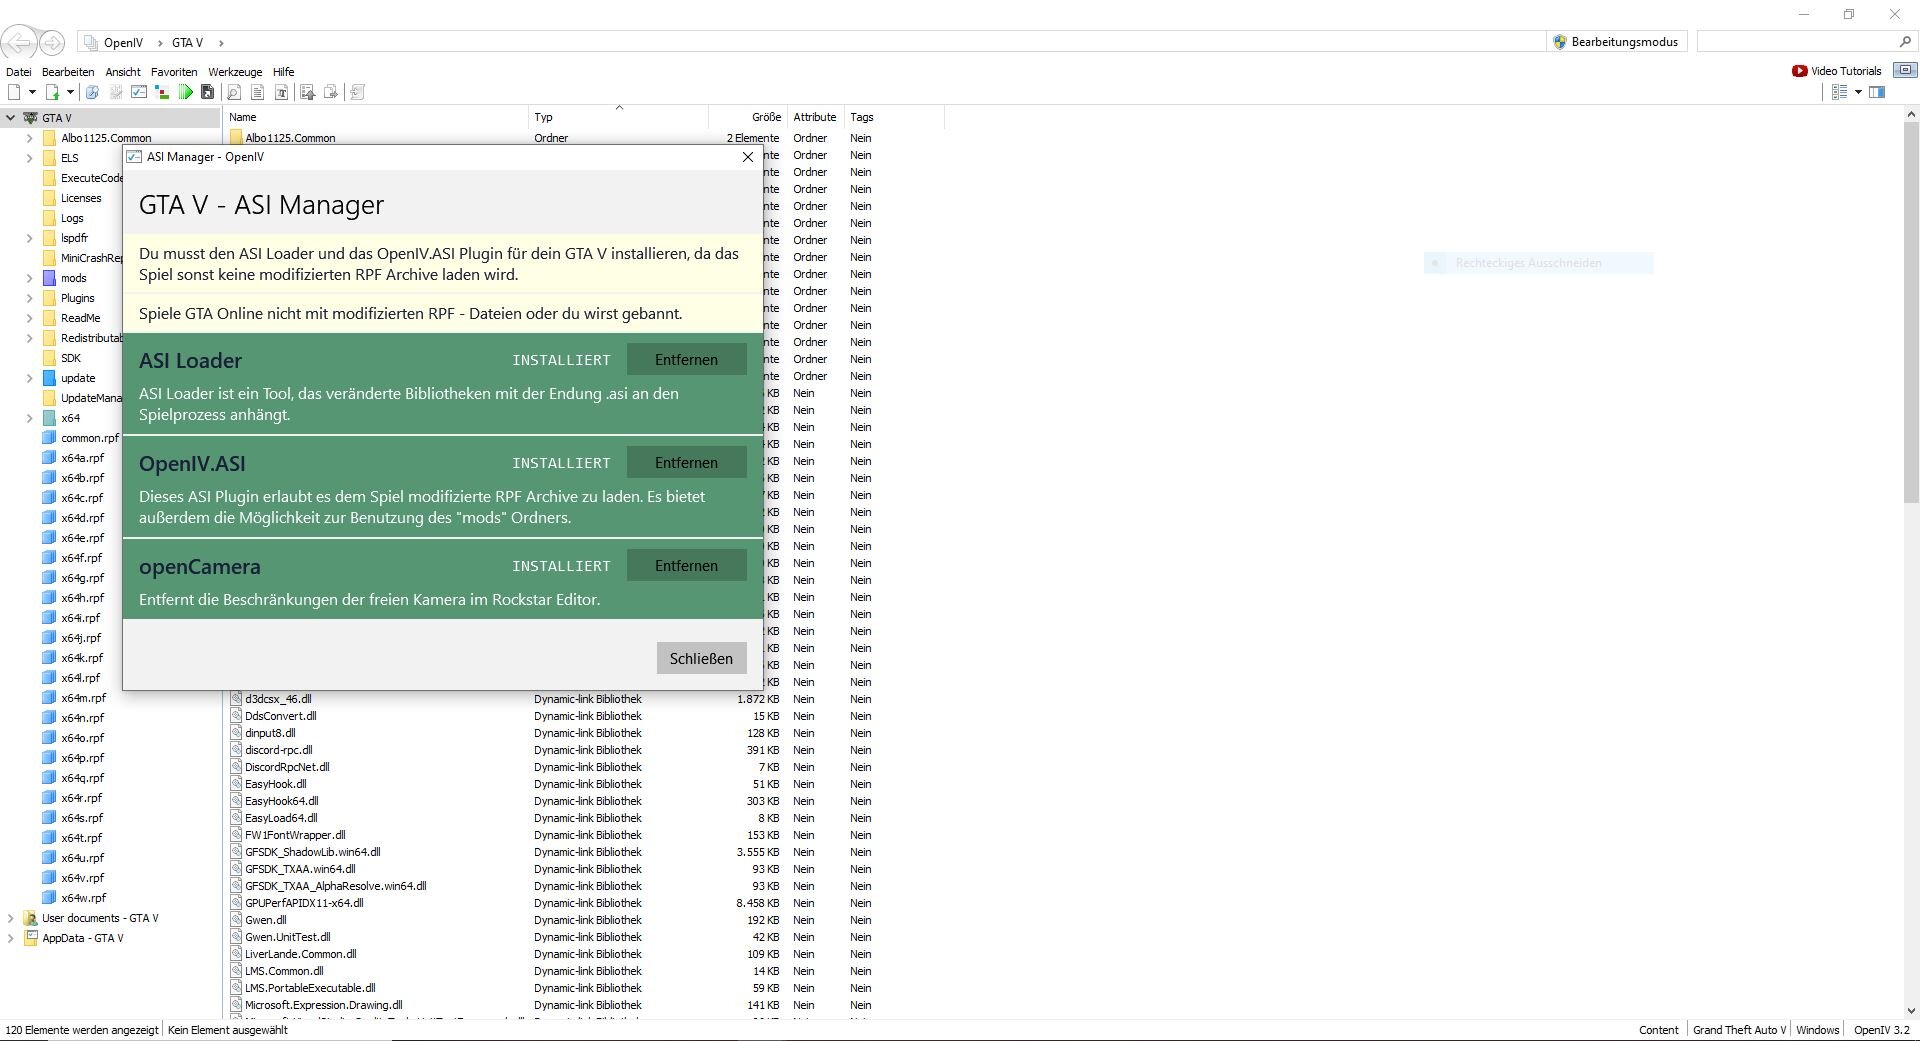Click the package installer toolbar icon
The height and width of the screenshot is (1041, 1920).
[x=207, y=92]
